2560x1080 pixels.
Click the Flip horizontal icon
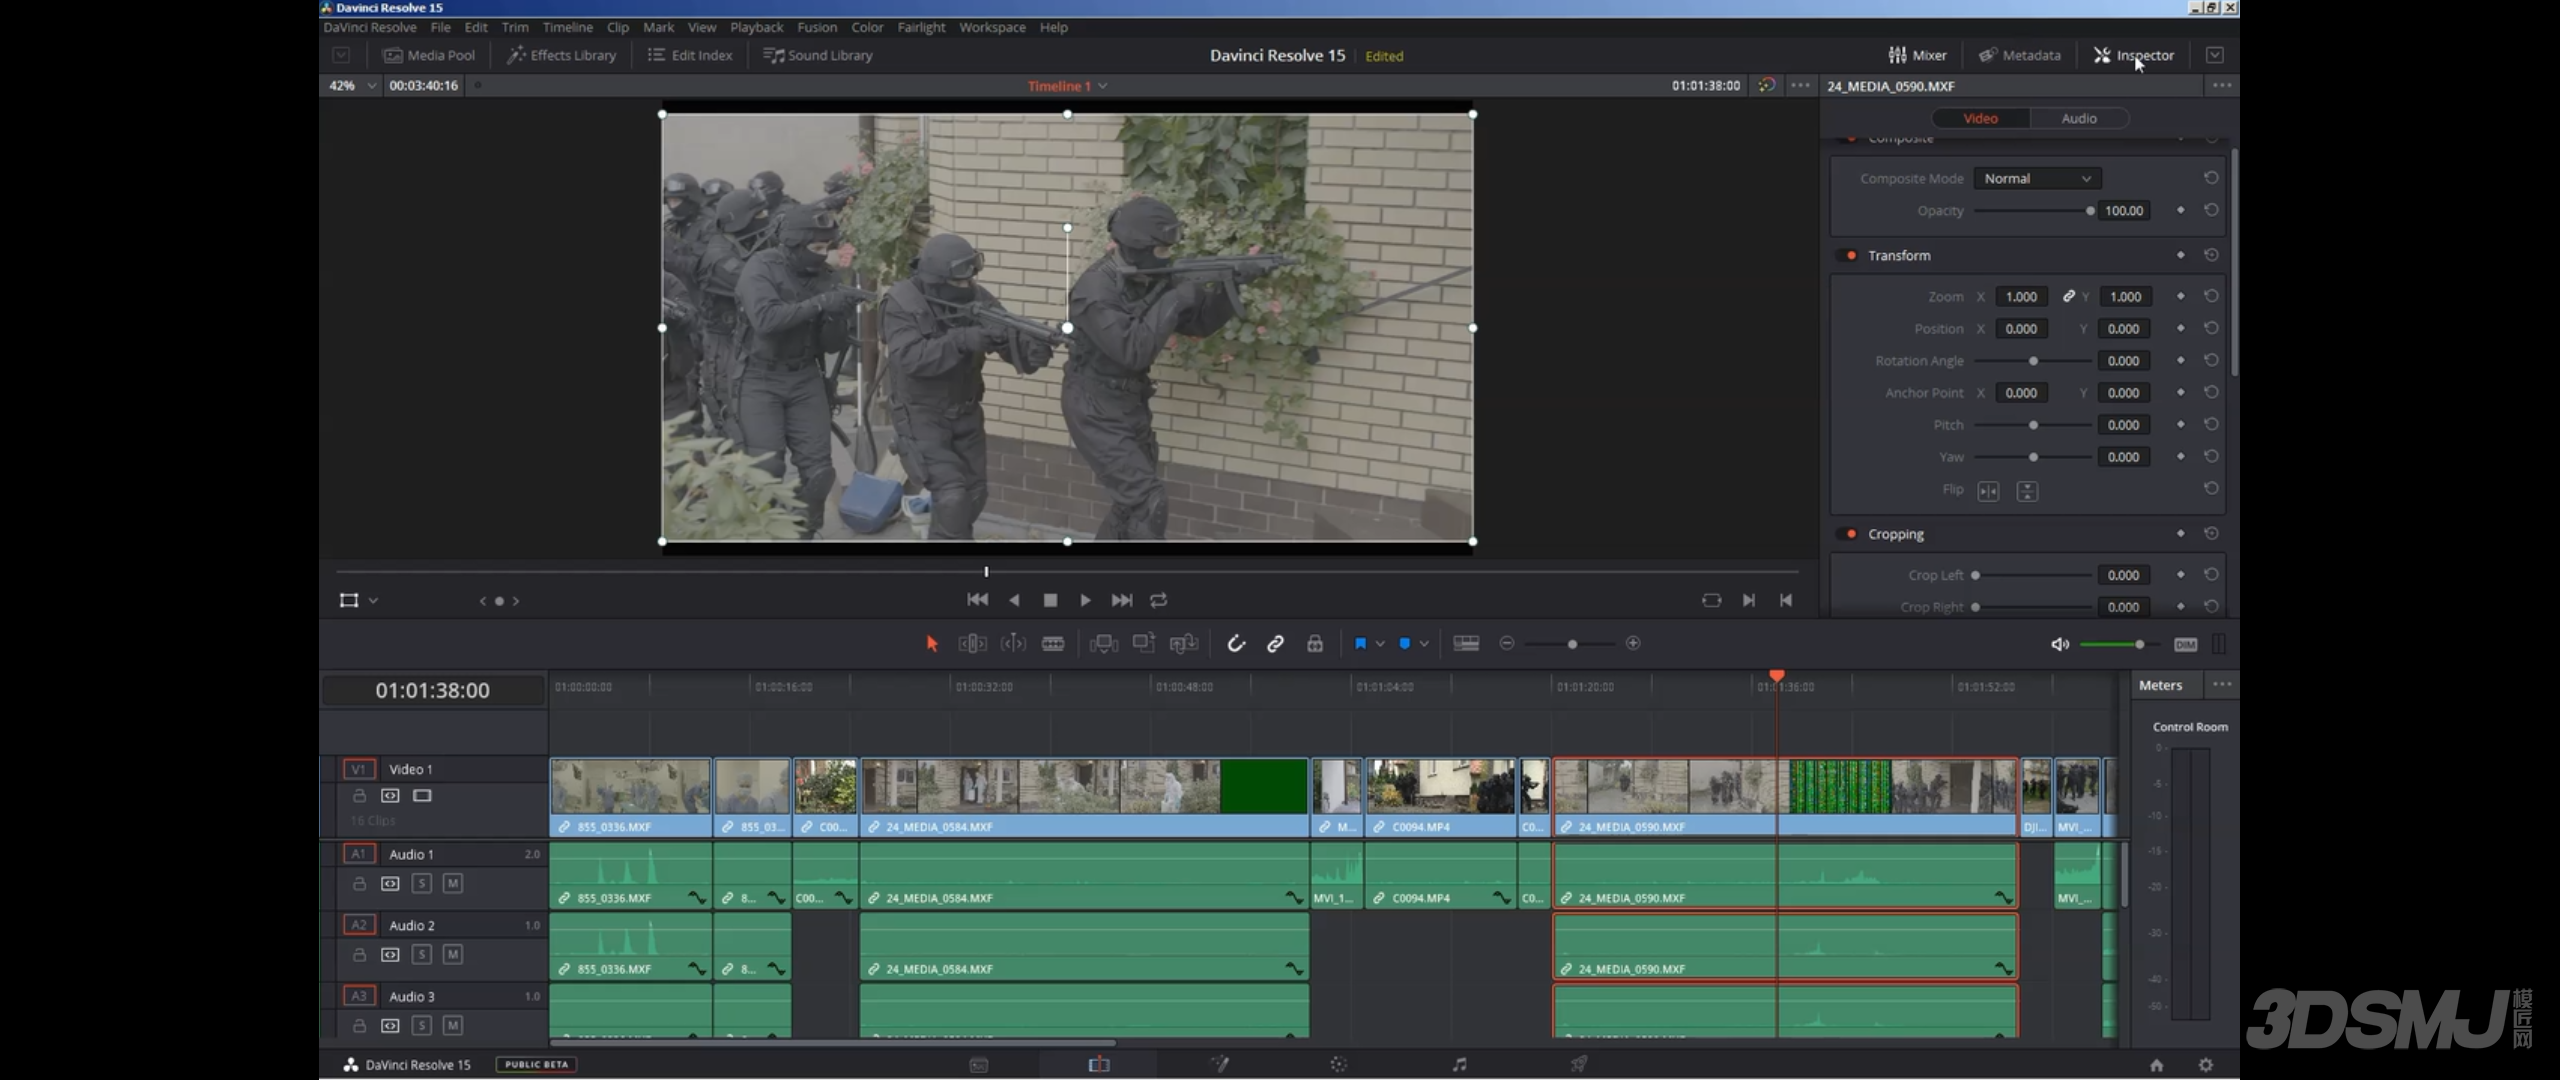pyautogui.click(x=1988, y=491)
